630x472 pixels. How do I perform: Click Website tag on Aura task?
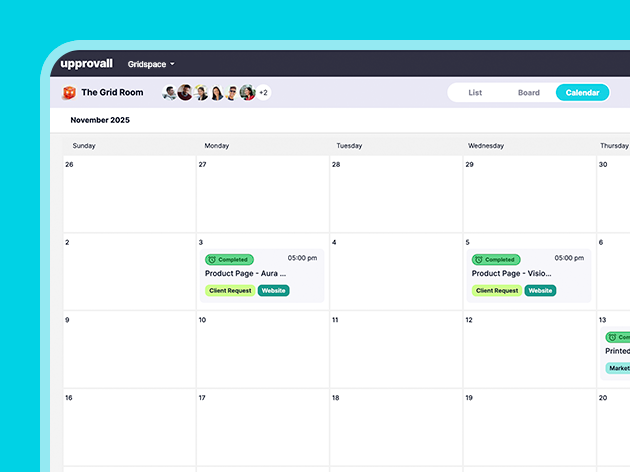(x=274, y=290)
